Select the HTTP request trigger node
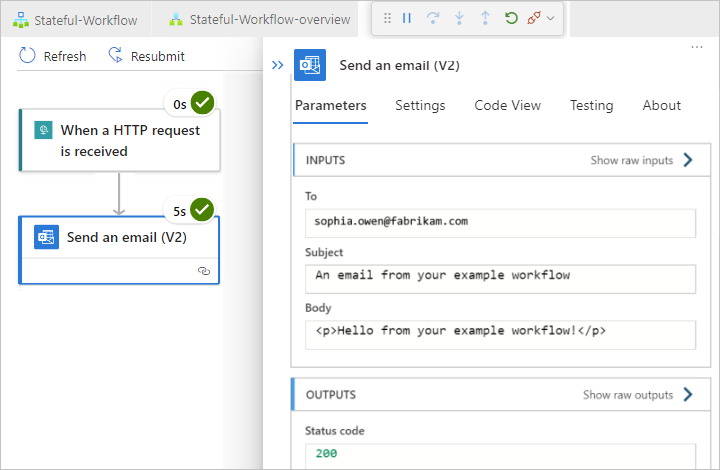Screen dimensions: 720x470 (x=119, y=141)
